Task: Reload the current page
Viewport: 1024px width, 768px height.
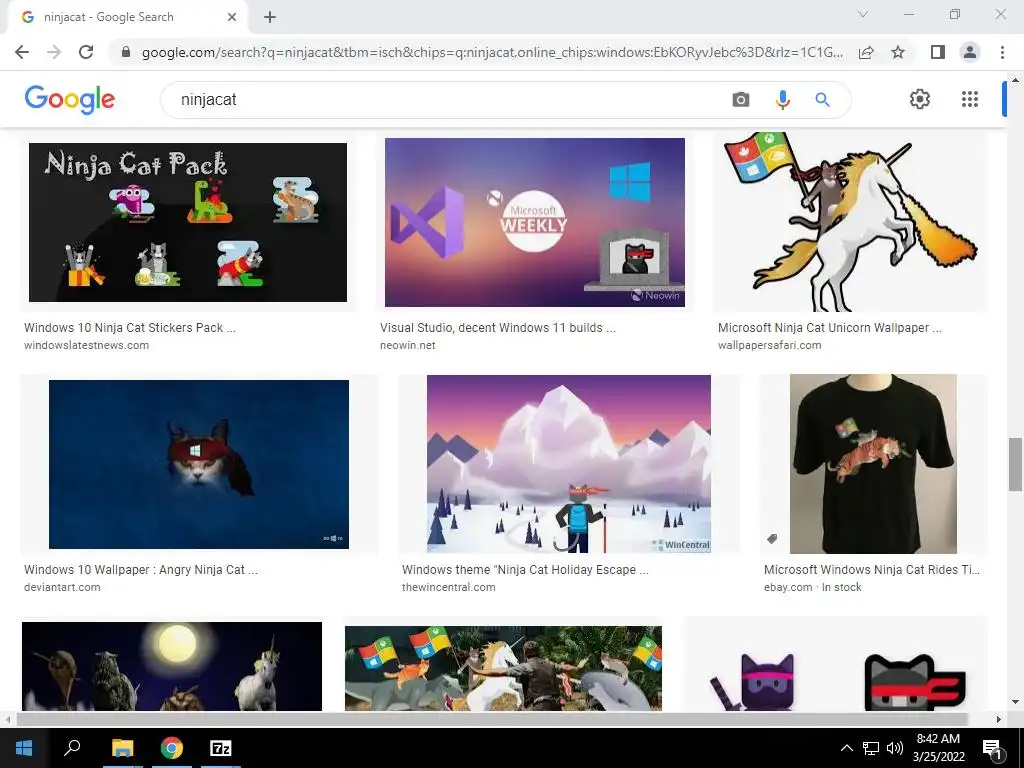Action: point(86,52)
